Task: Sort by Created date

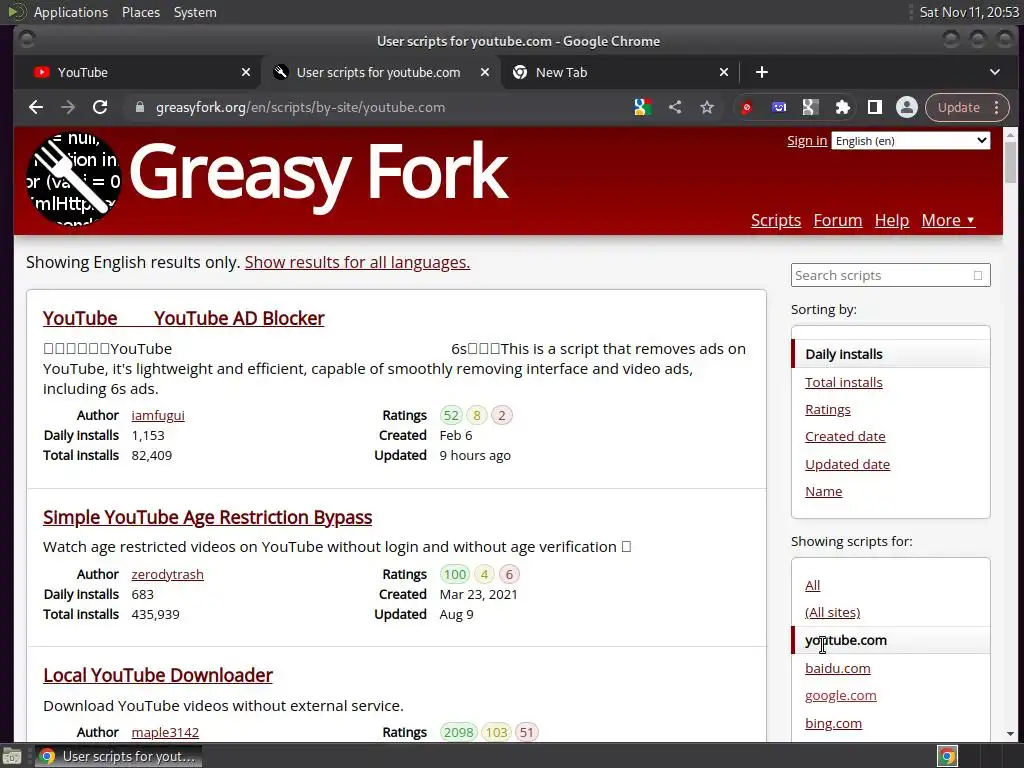Action: [x=845, y=436]
